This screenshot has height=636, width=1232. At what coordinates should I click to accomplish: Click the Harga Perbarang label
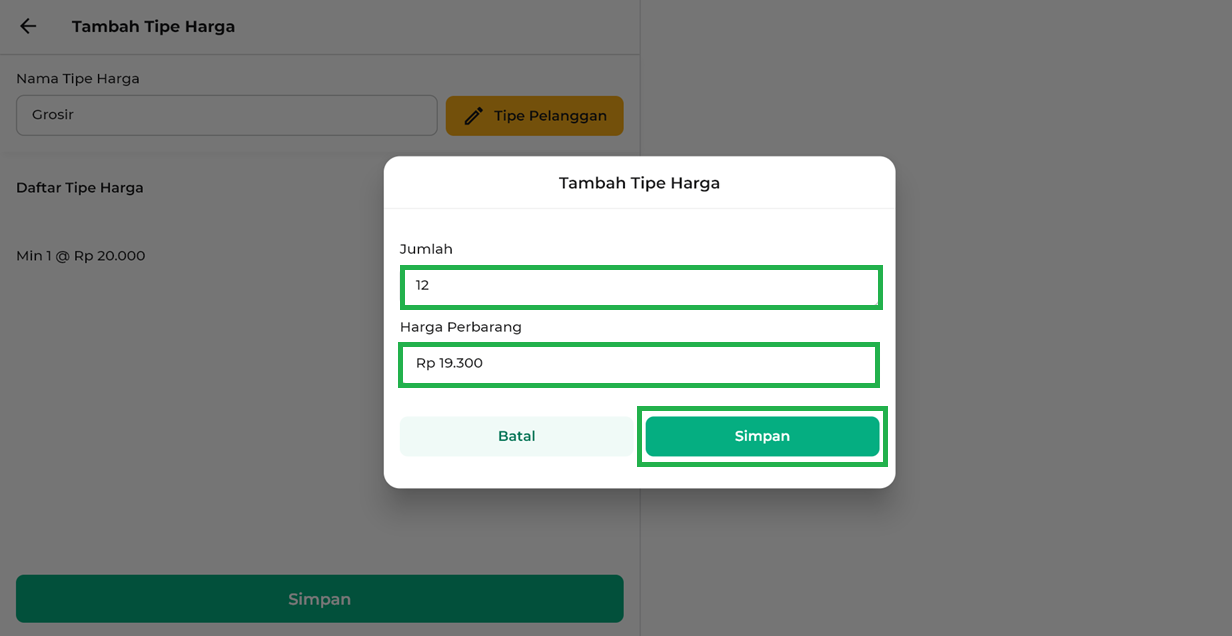[x=461, y=327]
